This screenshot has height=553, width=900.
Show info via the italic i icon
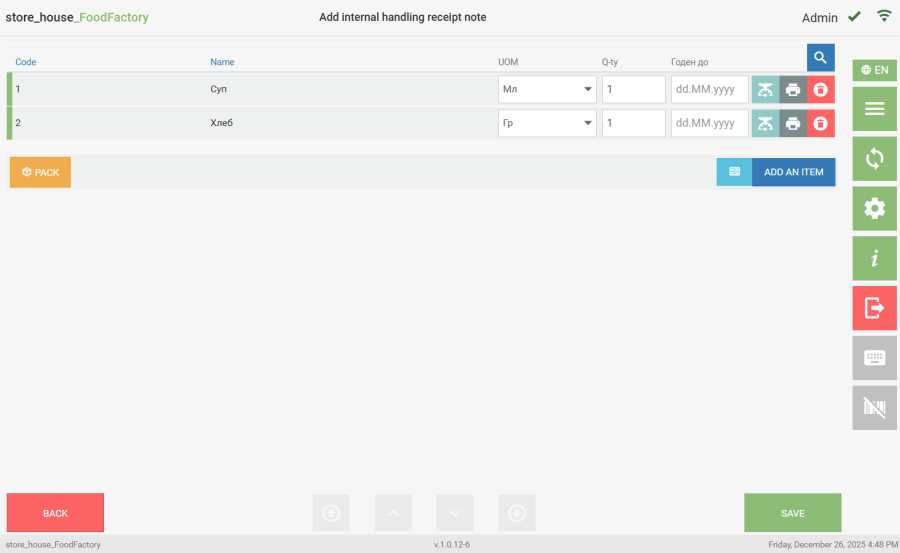[x=874, y=258]
